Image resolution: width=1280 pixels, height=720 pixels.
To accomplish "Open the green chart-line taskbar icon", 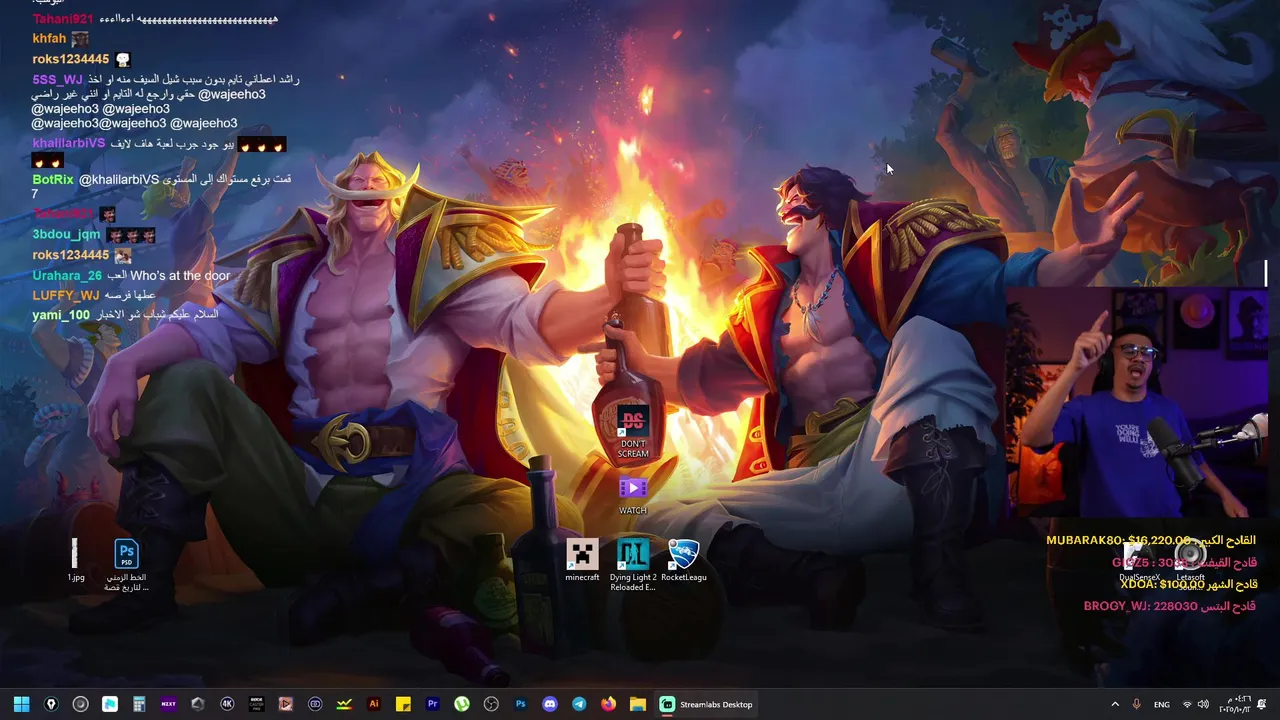I will [344, 704].
